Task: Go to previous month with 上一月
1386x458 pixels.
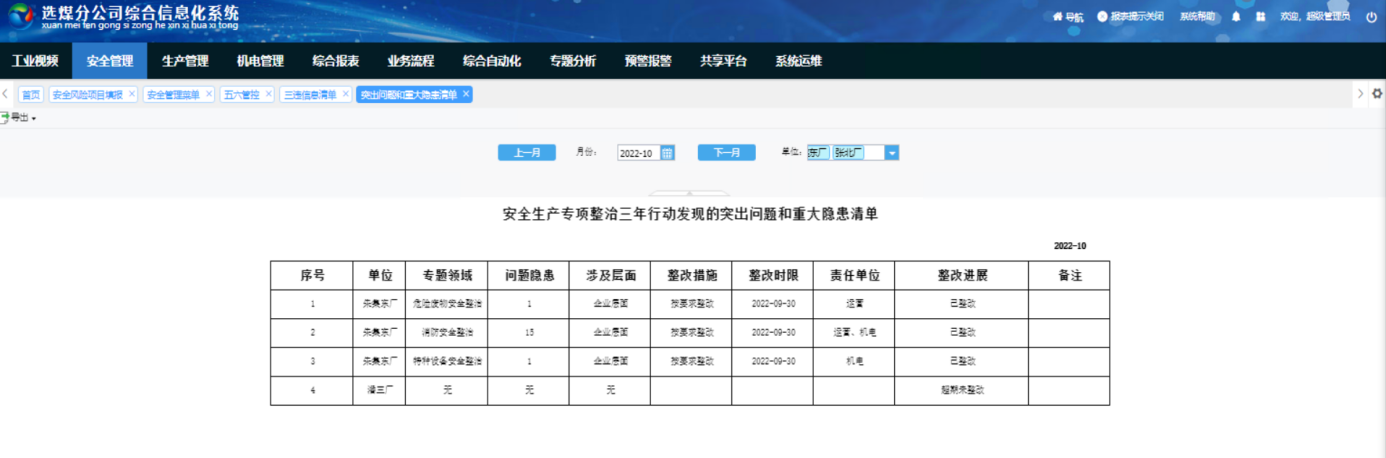Action: (527, 153)
